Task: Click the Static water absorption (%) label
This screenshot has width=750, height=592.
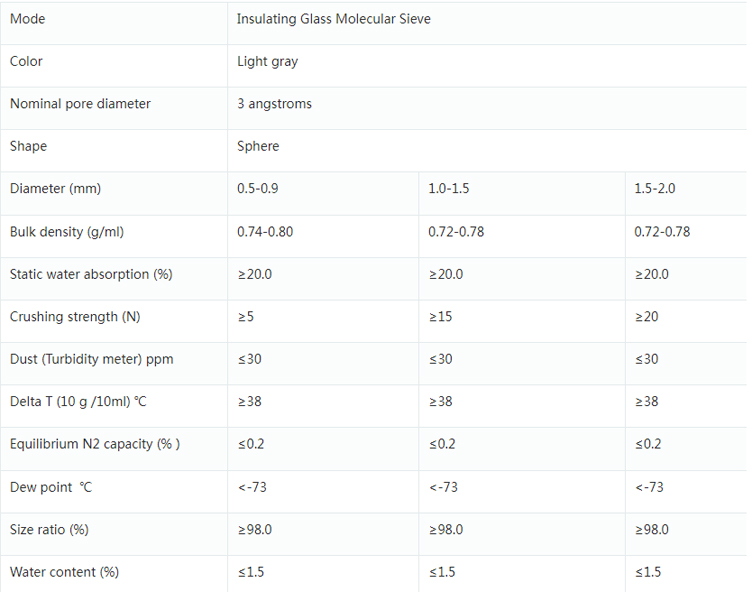Action: point(91,274)
